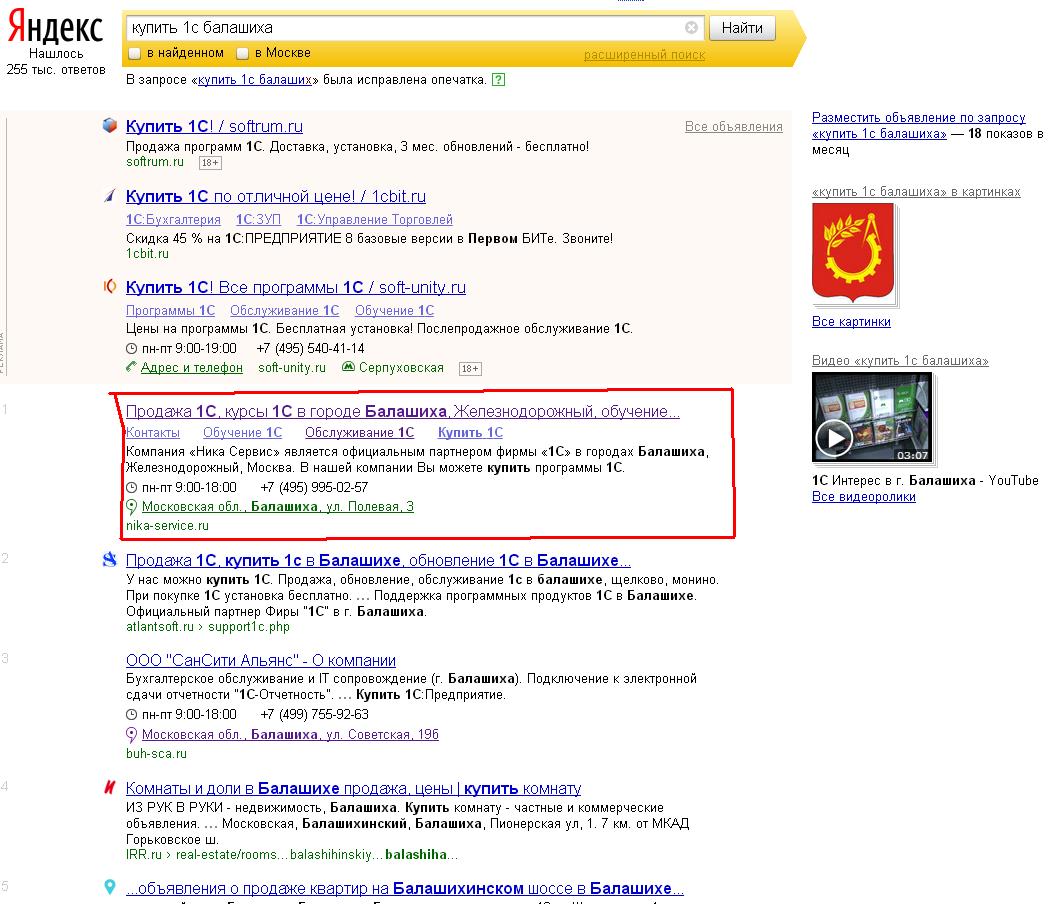Open 'Обучение 1С' under soft-unity.ru ad
The image size is (1061, 904).
tap(394, 310)
